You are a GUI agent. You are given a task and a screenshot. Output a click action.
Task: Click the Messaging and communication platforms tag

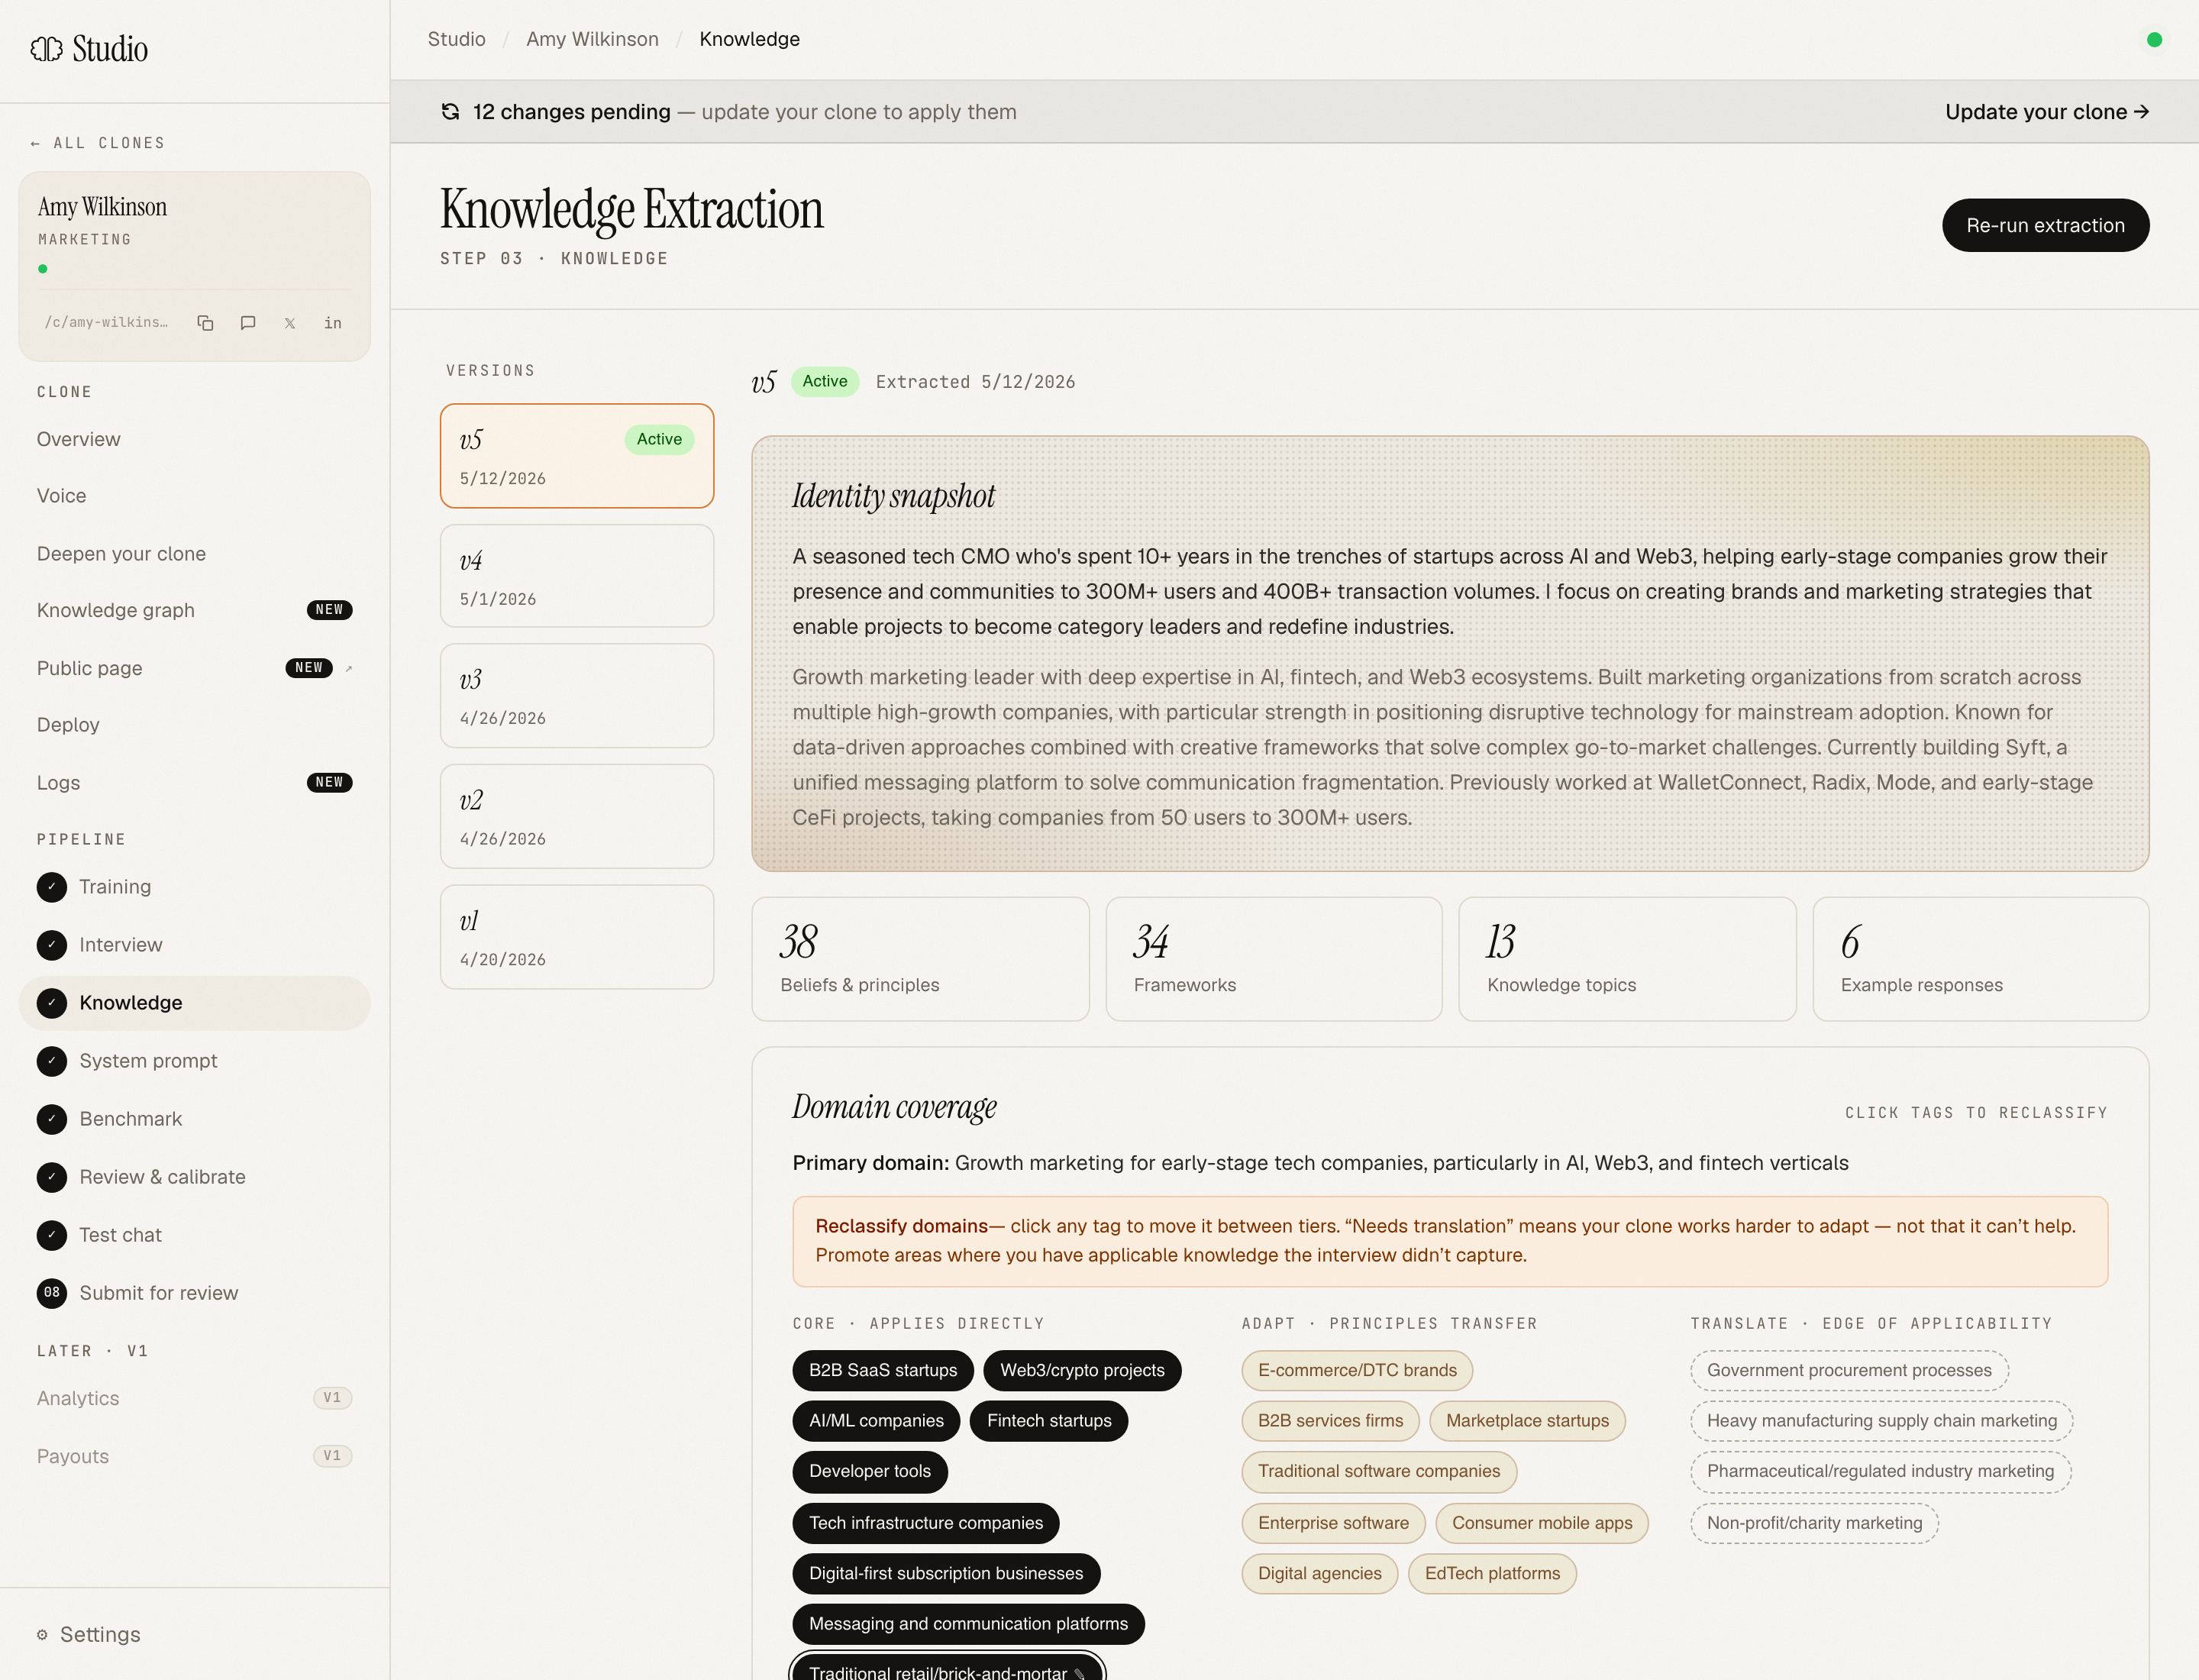point(968,1624)
